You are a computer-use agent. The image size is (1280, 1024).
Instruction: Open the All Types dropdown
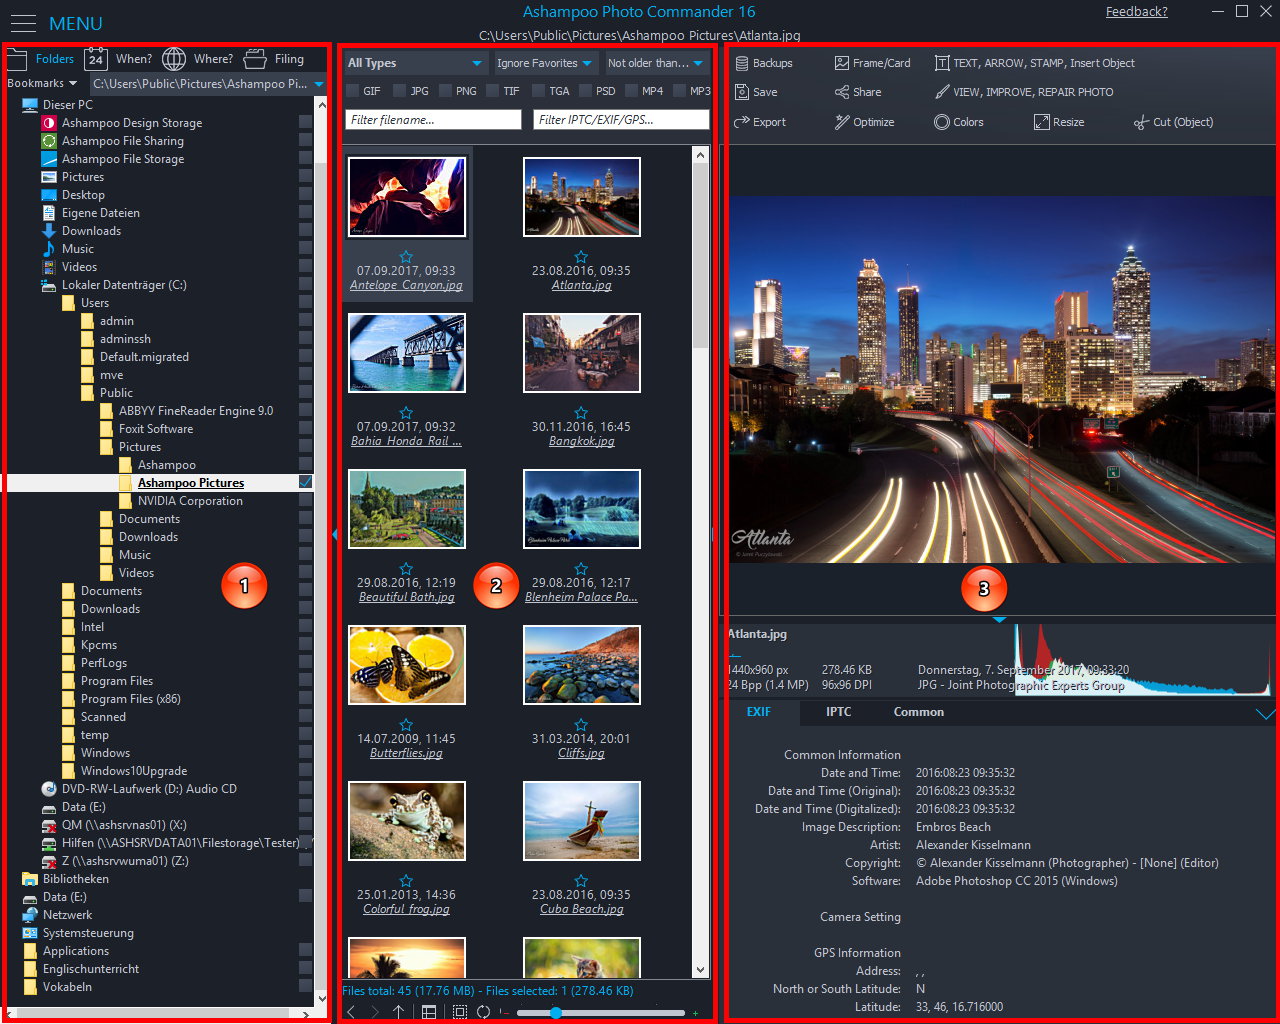[414, 63]
